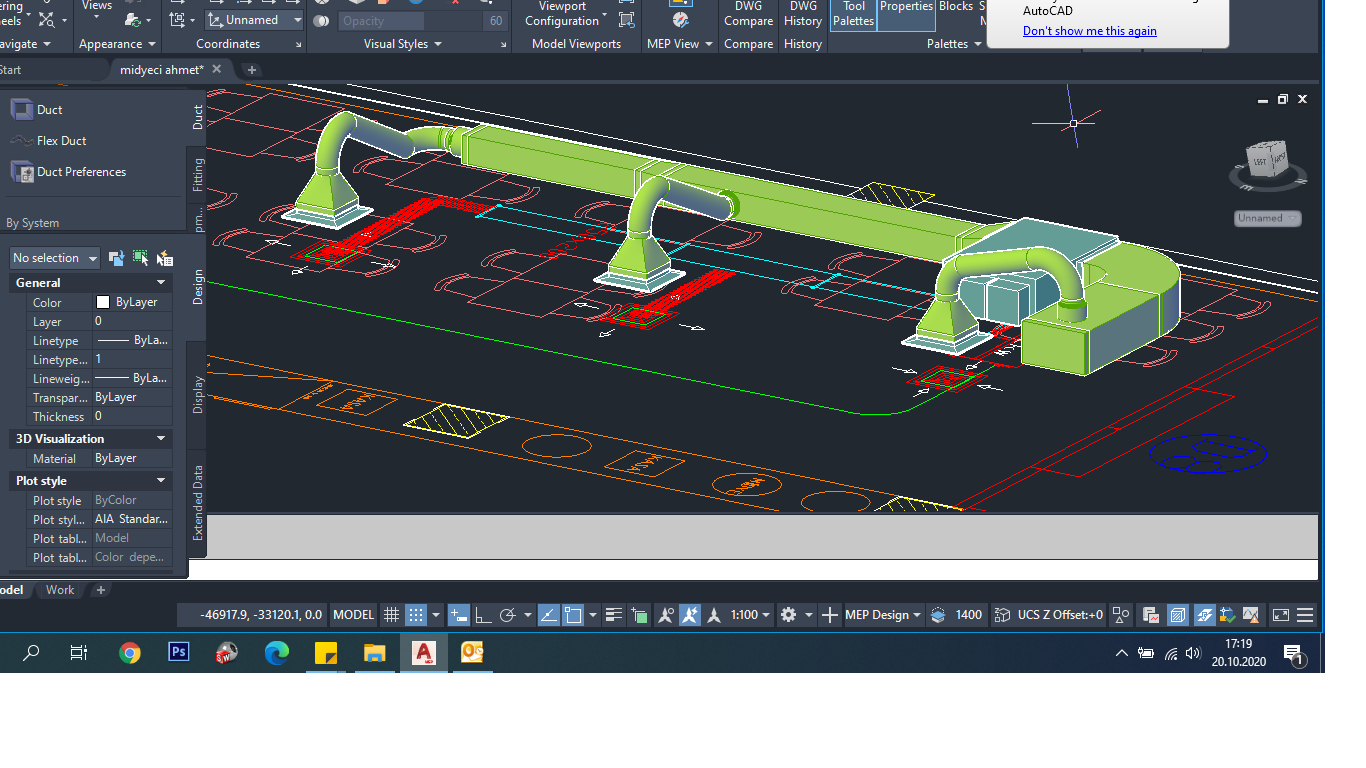Click the Select Objects icon in Properties
Screen dimensions: 1366x768
point(140,258)
